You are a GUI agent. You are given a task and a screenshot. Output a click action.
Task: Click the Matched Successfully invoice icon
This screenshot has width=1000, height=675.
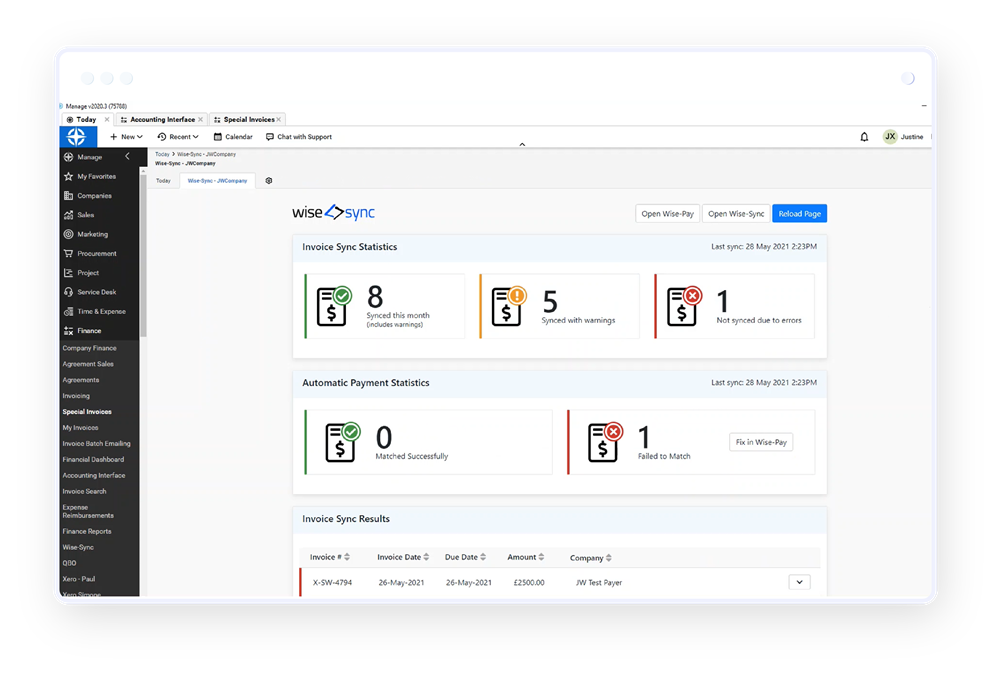pos(342,441)
